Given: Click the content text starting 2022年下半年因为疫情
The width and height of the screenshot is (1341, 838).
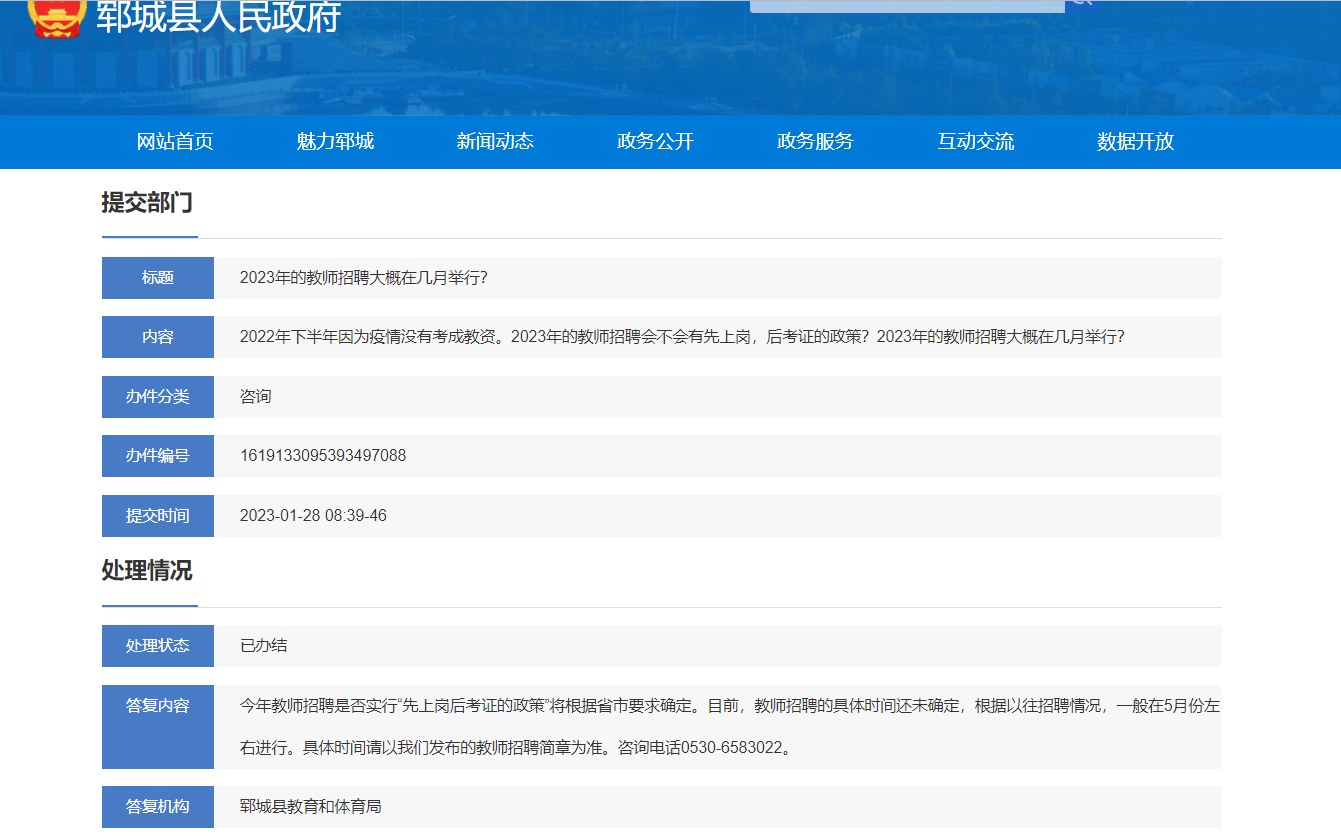Looking at the screenshot, I should click(682, 337).
